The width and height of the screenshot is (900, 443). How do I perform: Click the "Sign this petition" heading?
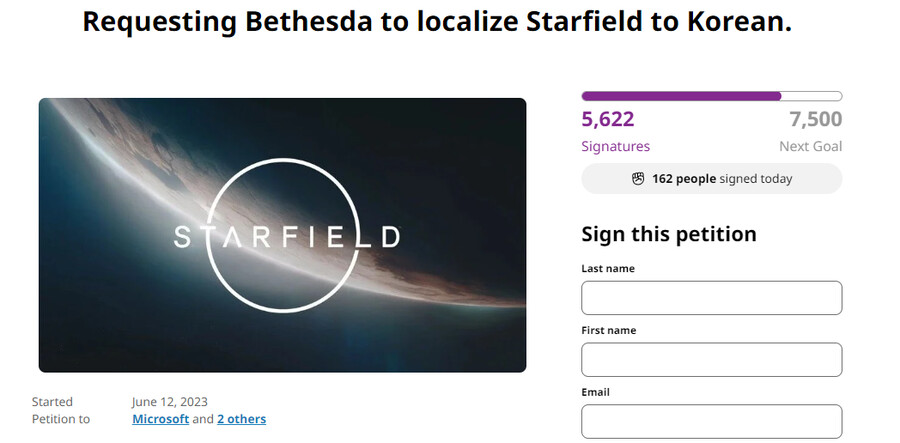coord(669,234)
